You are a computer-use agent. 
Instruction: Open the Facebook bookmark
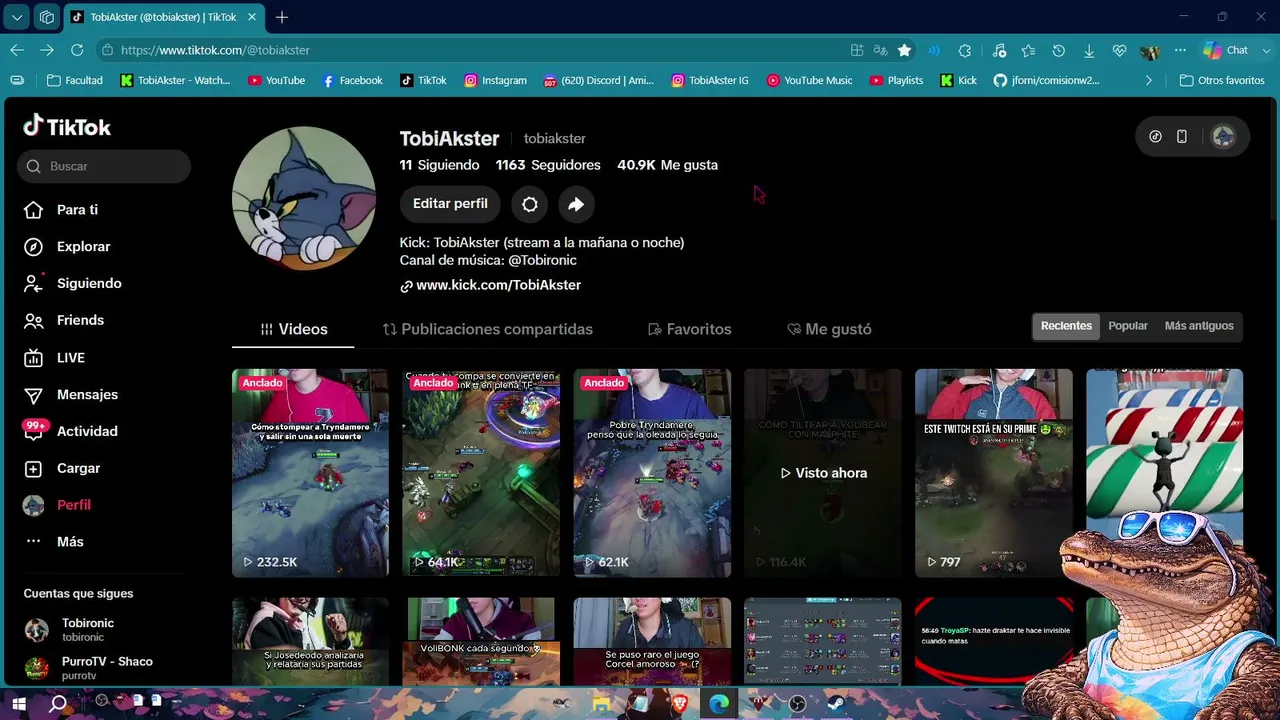tap(352, 80)
